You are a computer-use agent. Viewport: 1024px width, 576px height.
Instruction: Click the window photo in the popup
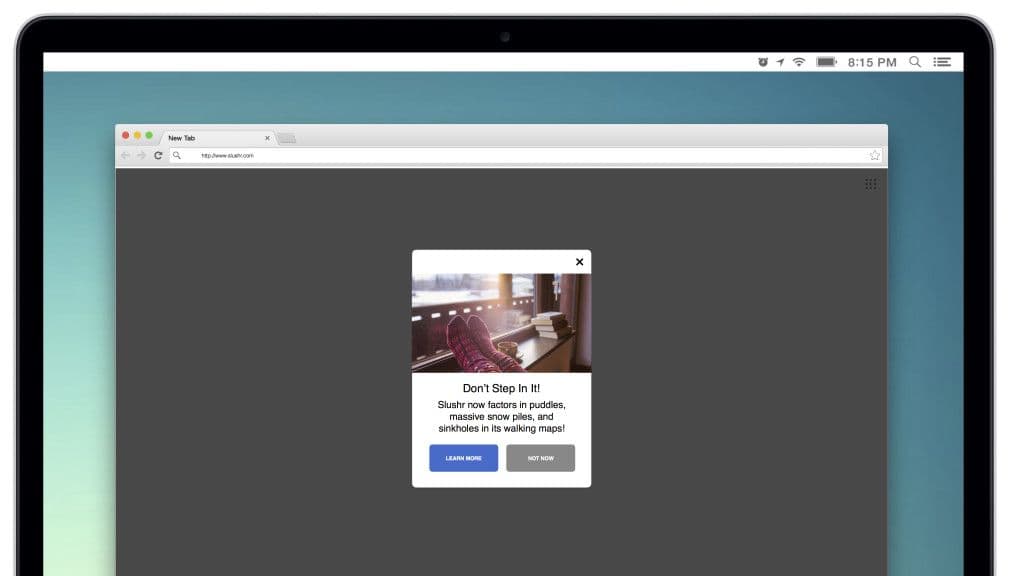point(501,321)
